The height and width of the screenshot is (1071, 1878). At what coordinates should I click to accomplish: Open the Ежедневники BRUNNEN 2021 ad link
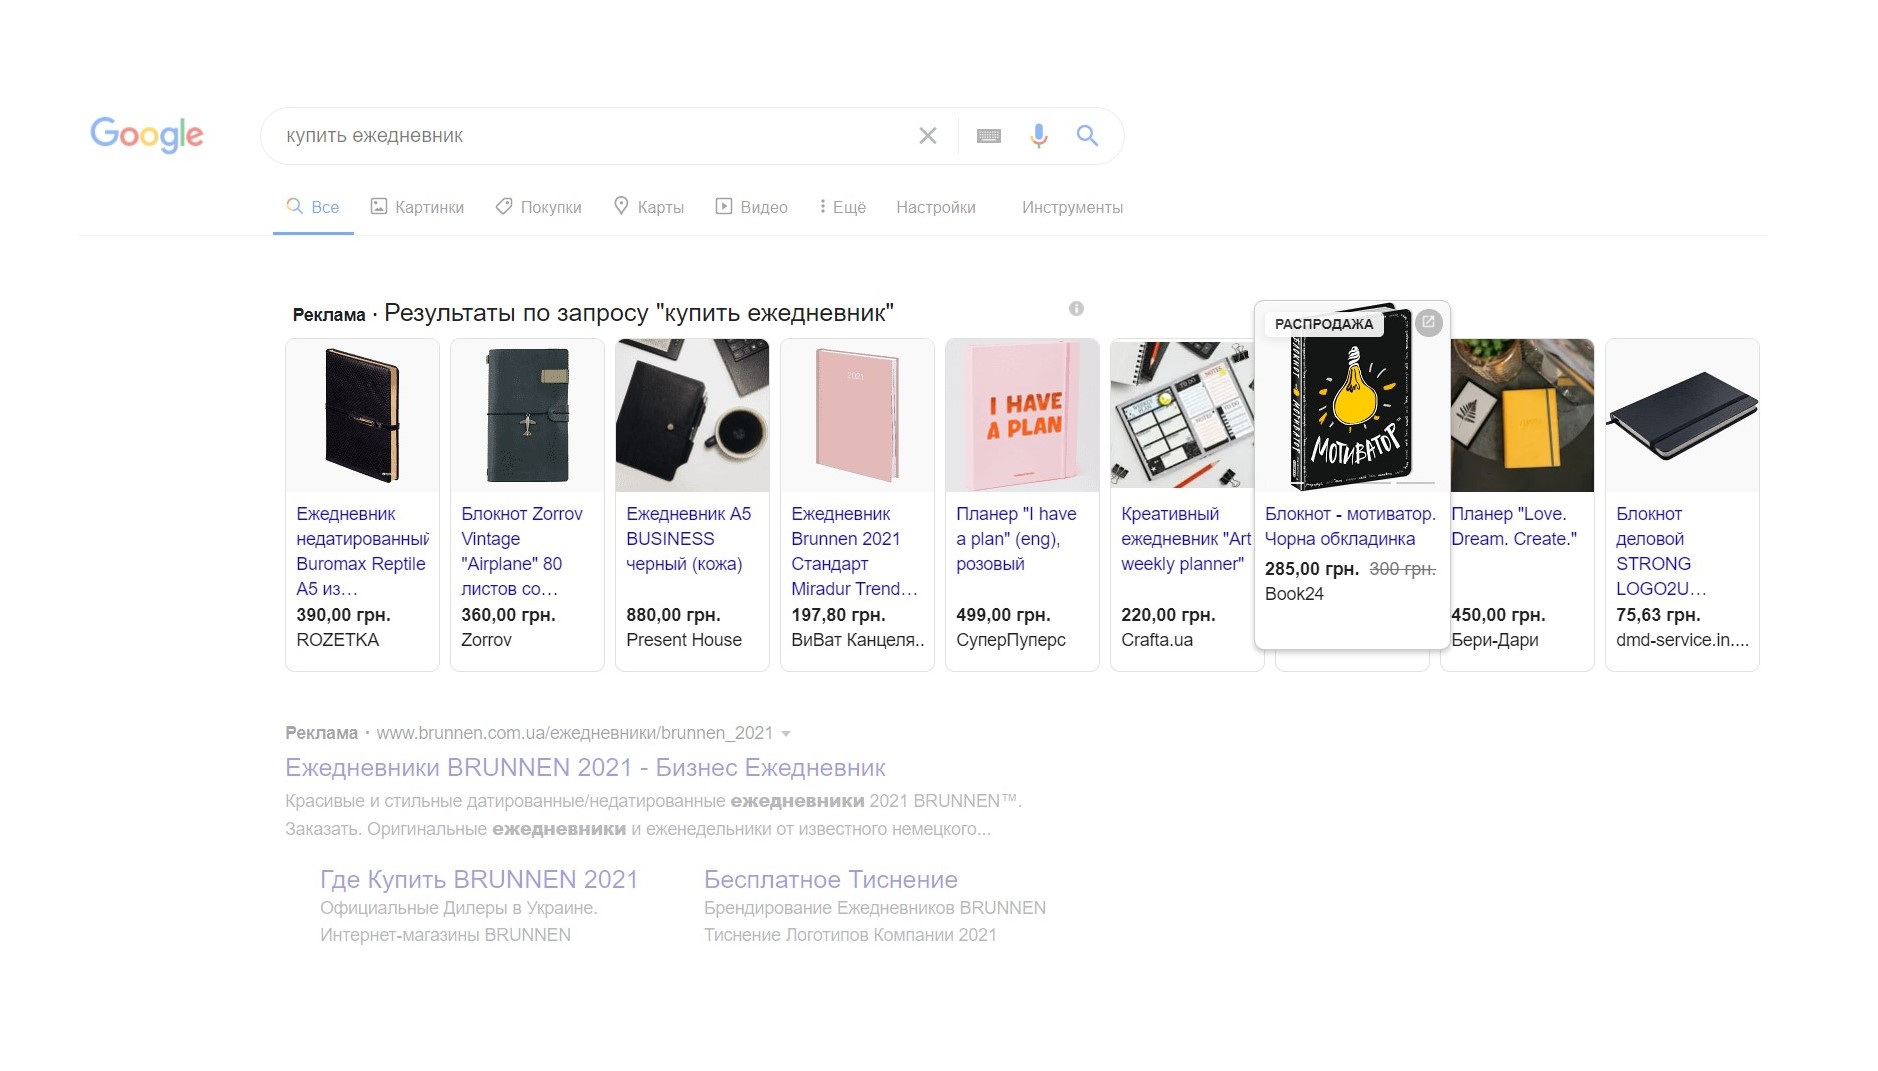tap(585, 767)
